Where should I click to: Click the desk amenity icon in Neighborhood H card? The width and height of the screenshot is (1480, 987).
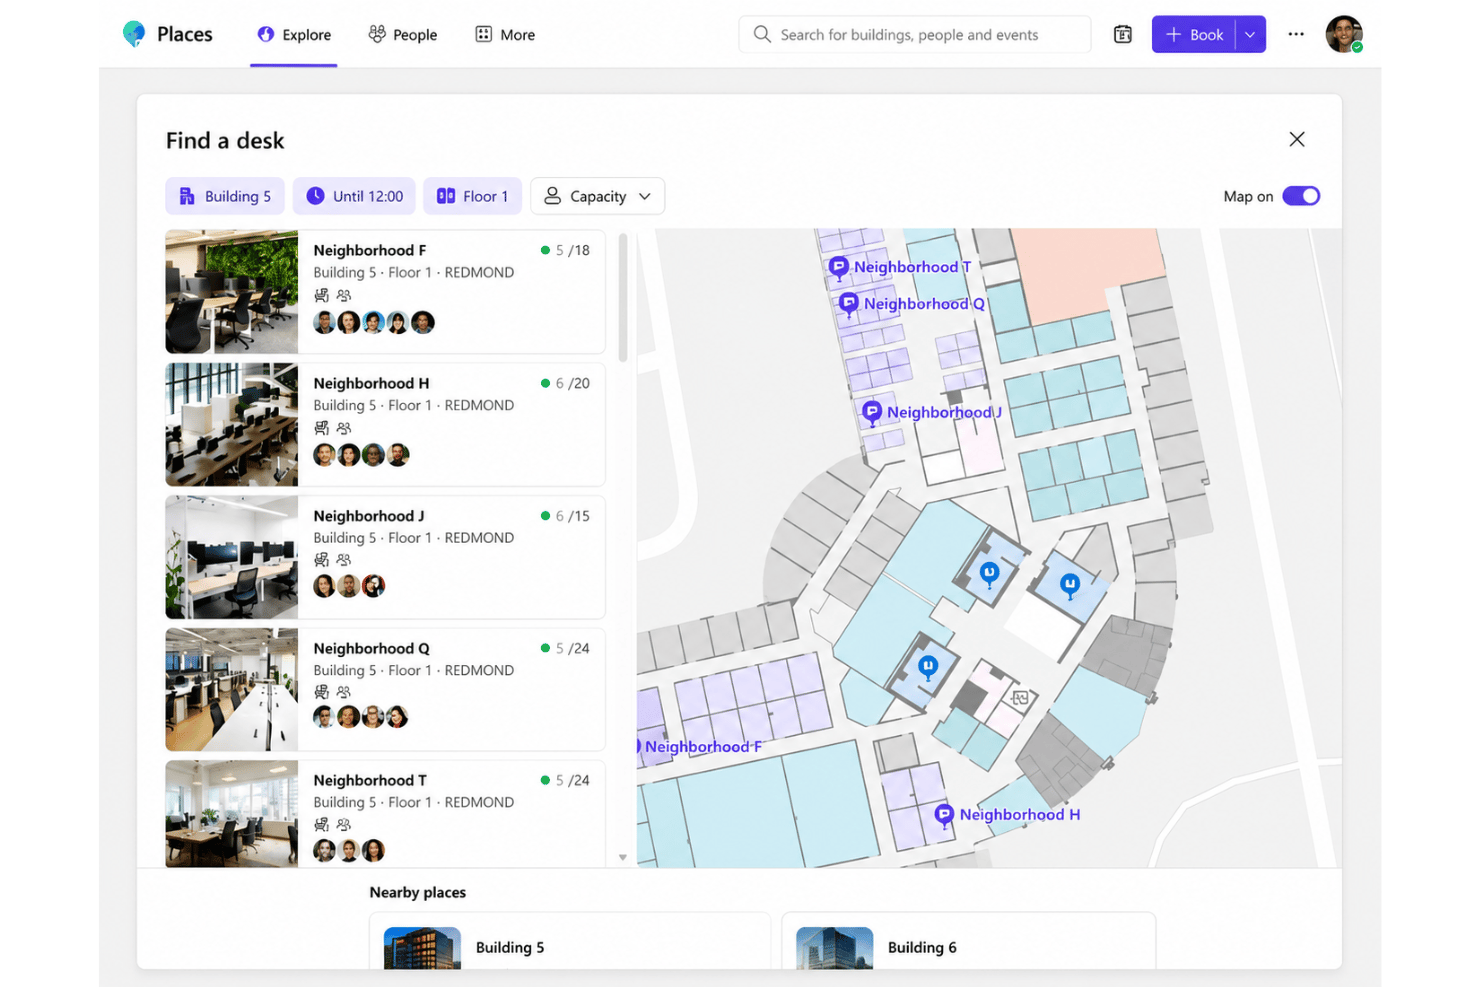(321, 428)
